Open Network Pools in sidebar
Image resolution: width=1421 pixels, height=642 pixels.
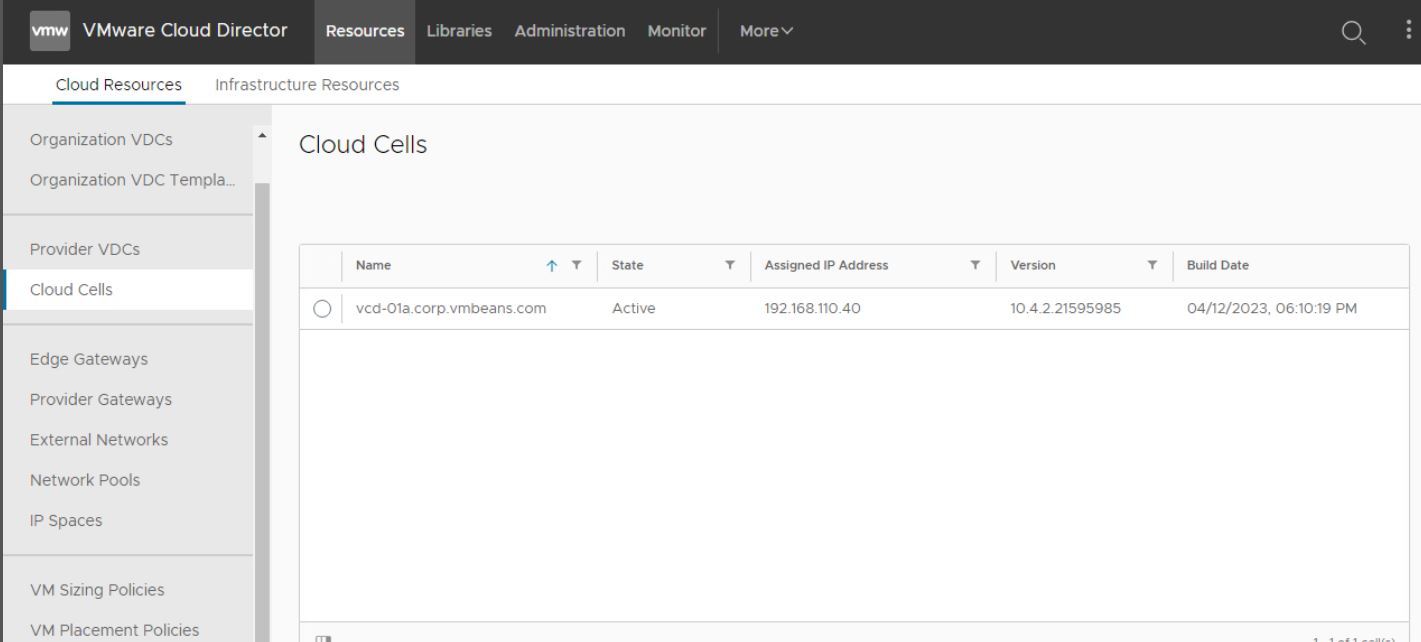pos(85,480)
